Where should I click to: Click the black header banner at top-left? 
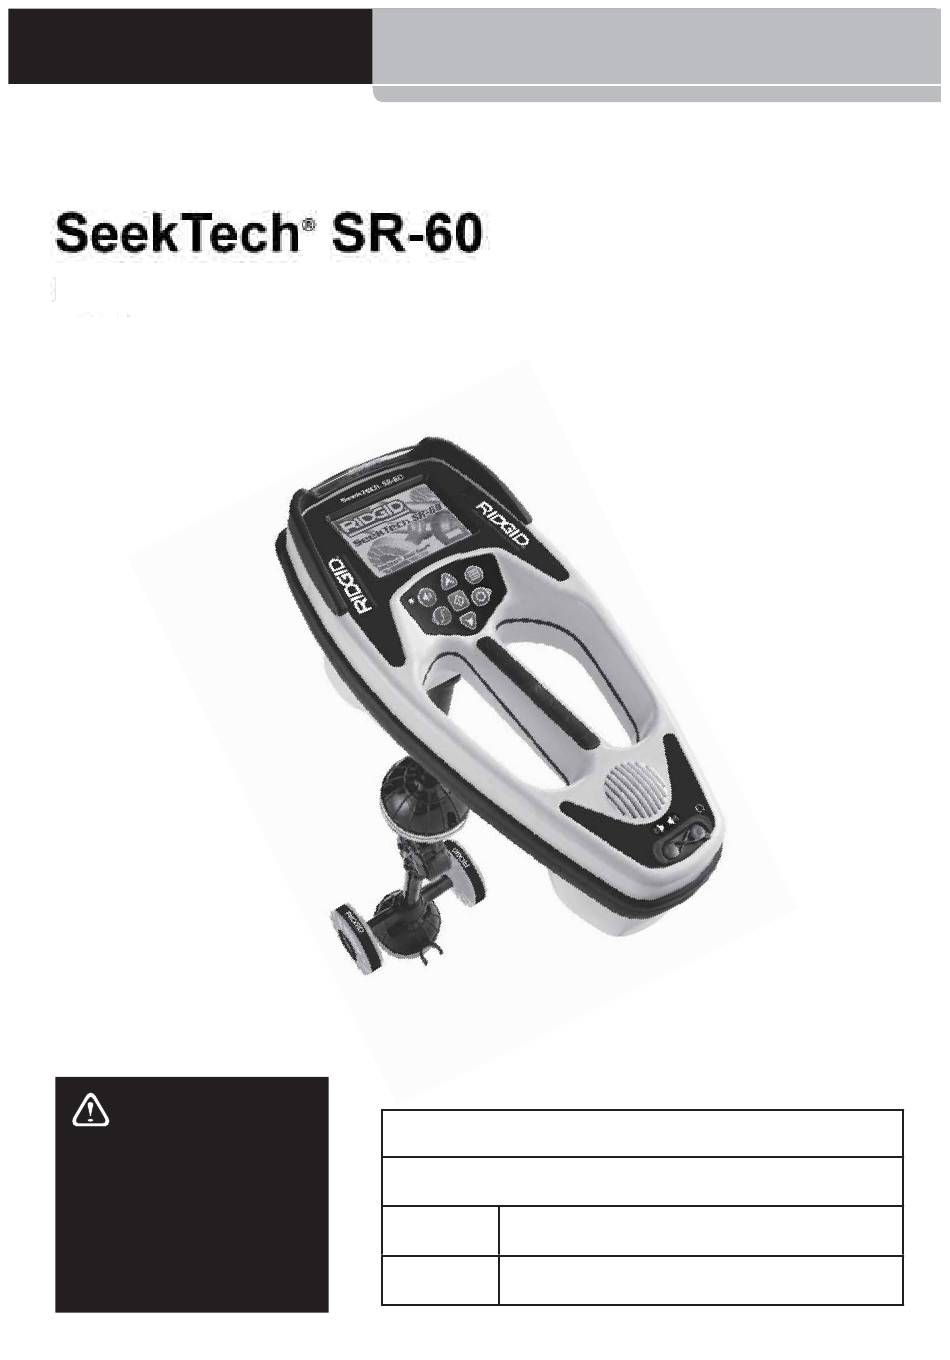click(190, 46)
